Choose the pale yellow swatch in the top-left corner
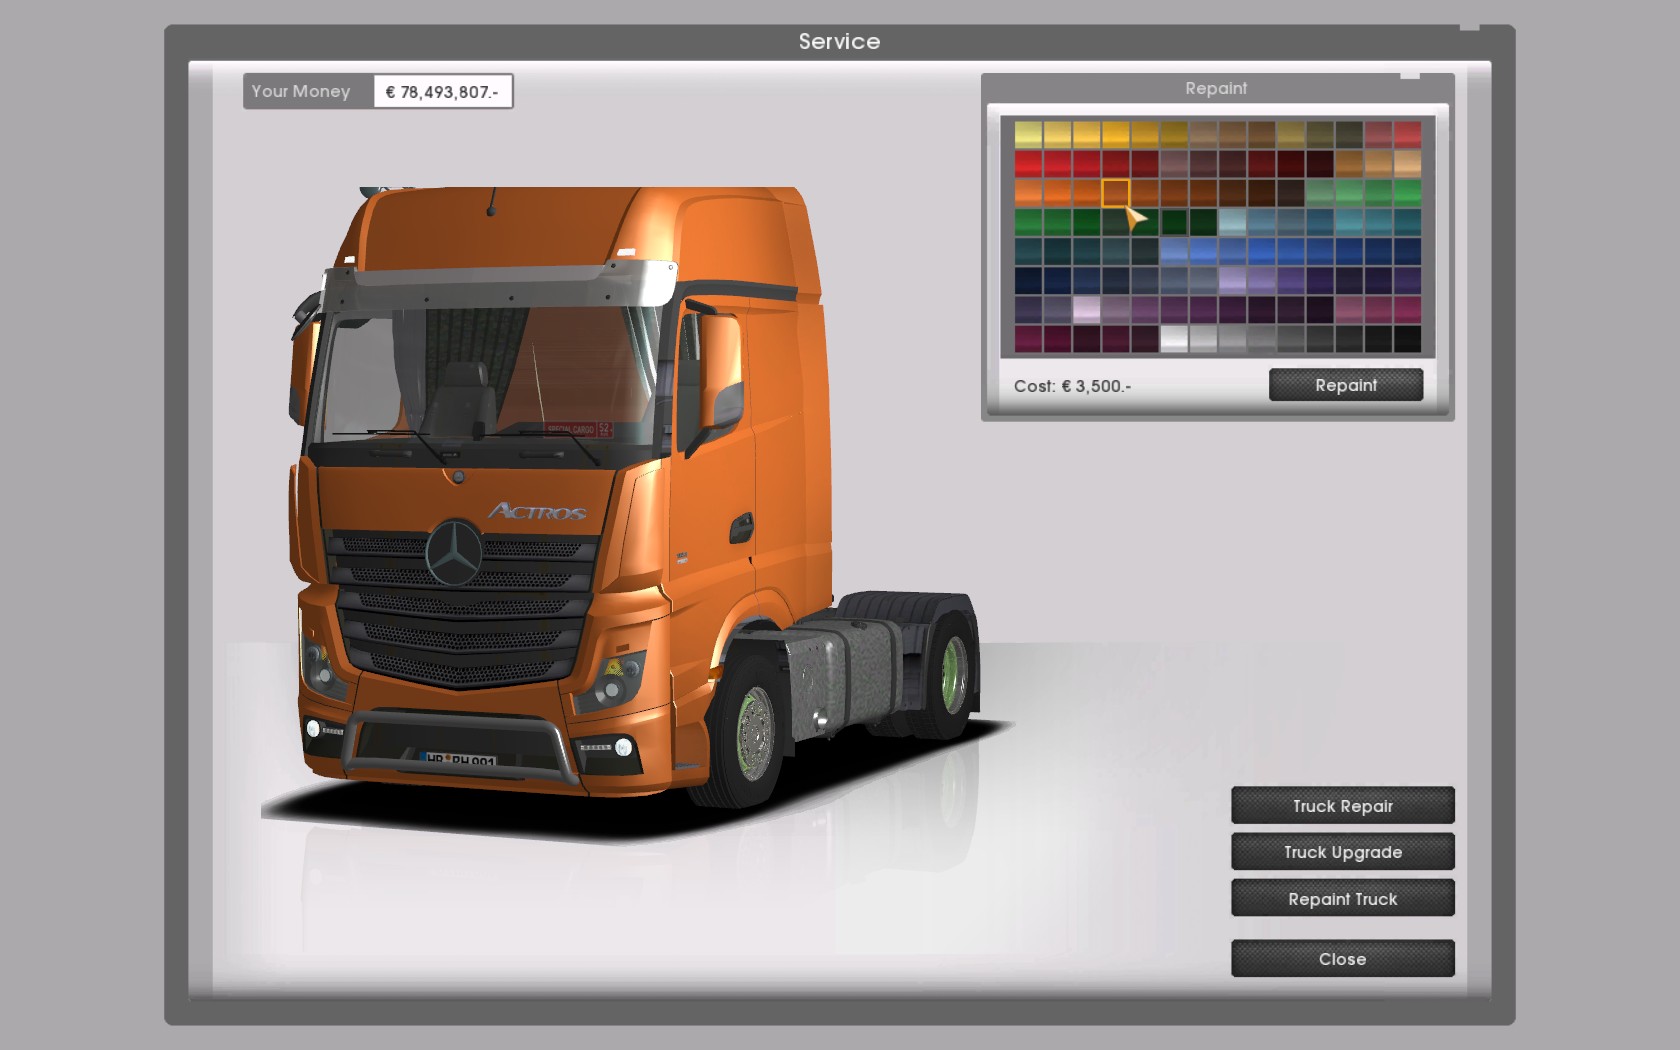The image size is (1680, 1050). (x=1028, y=134)
